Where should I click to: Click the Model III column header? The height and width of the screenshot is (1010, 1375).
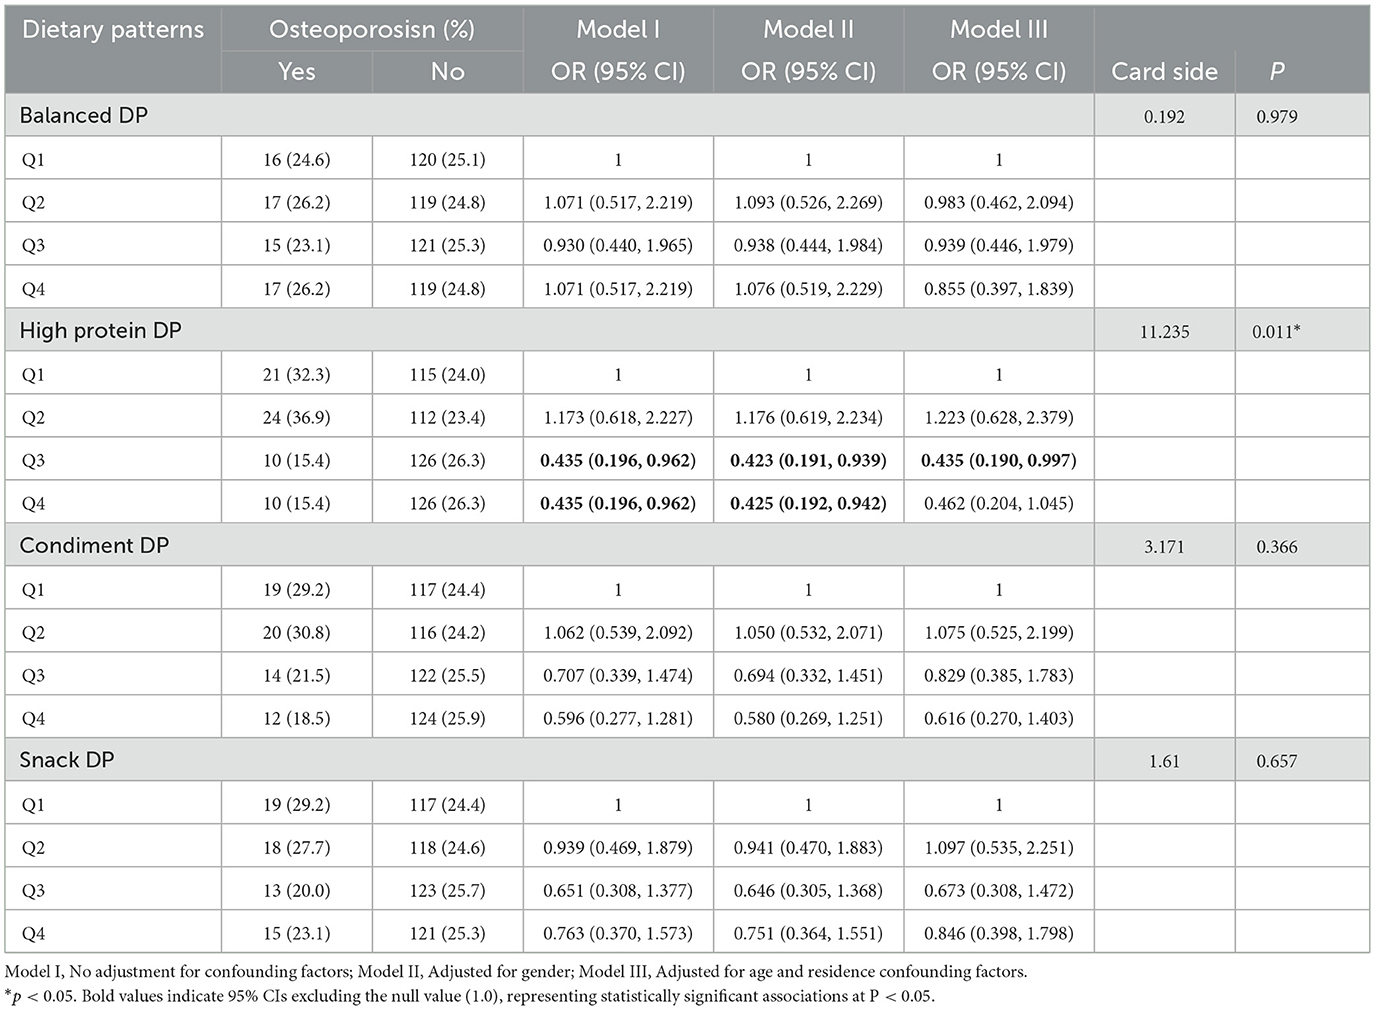[998, 30]
